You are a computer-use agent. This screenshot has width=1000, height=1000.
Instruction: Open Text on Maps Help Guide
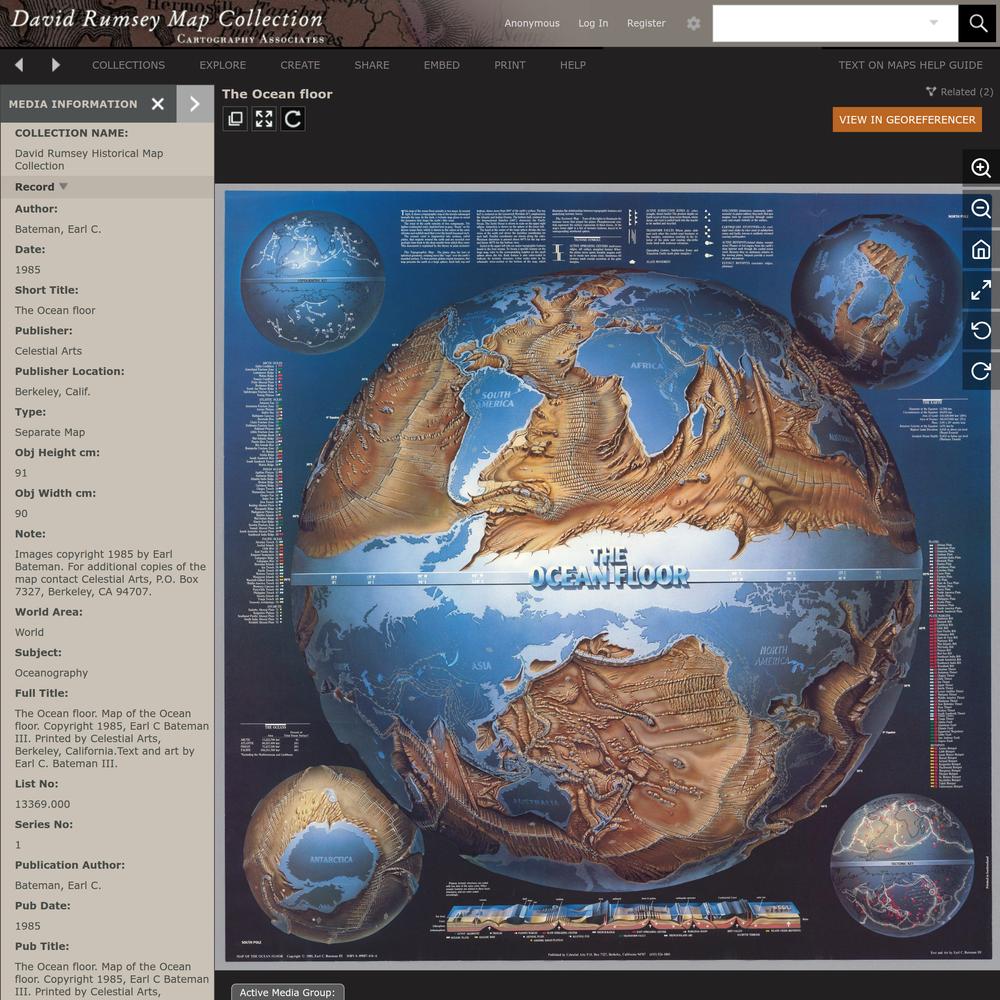point(910,65)
